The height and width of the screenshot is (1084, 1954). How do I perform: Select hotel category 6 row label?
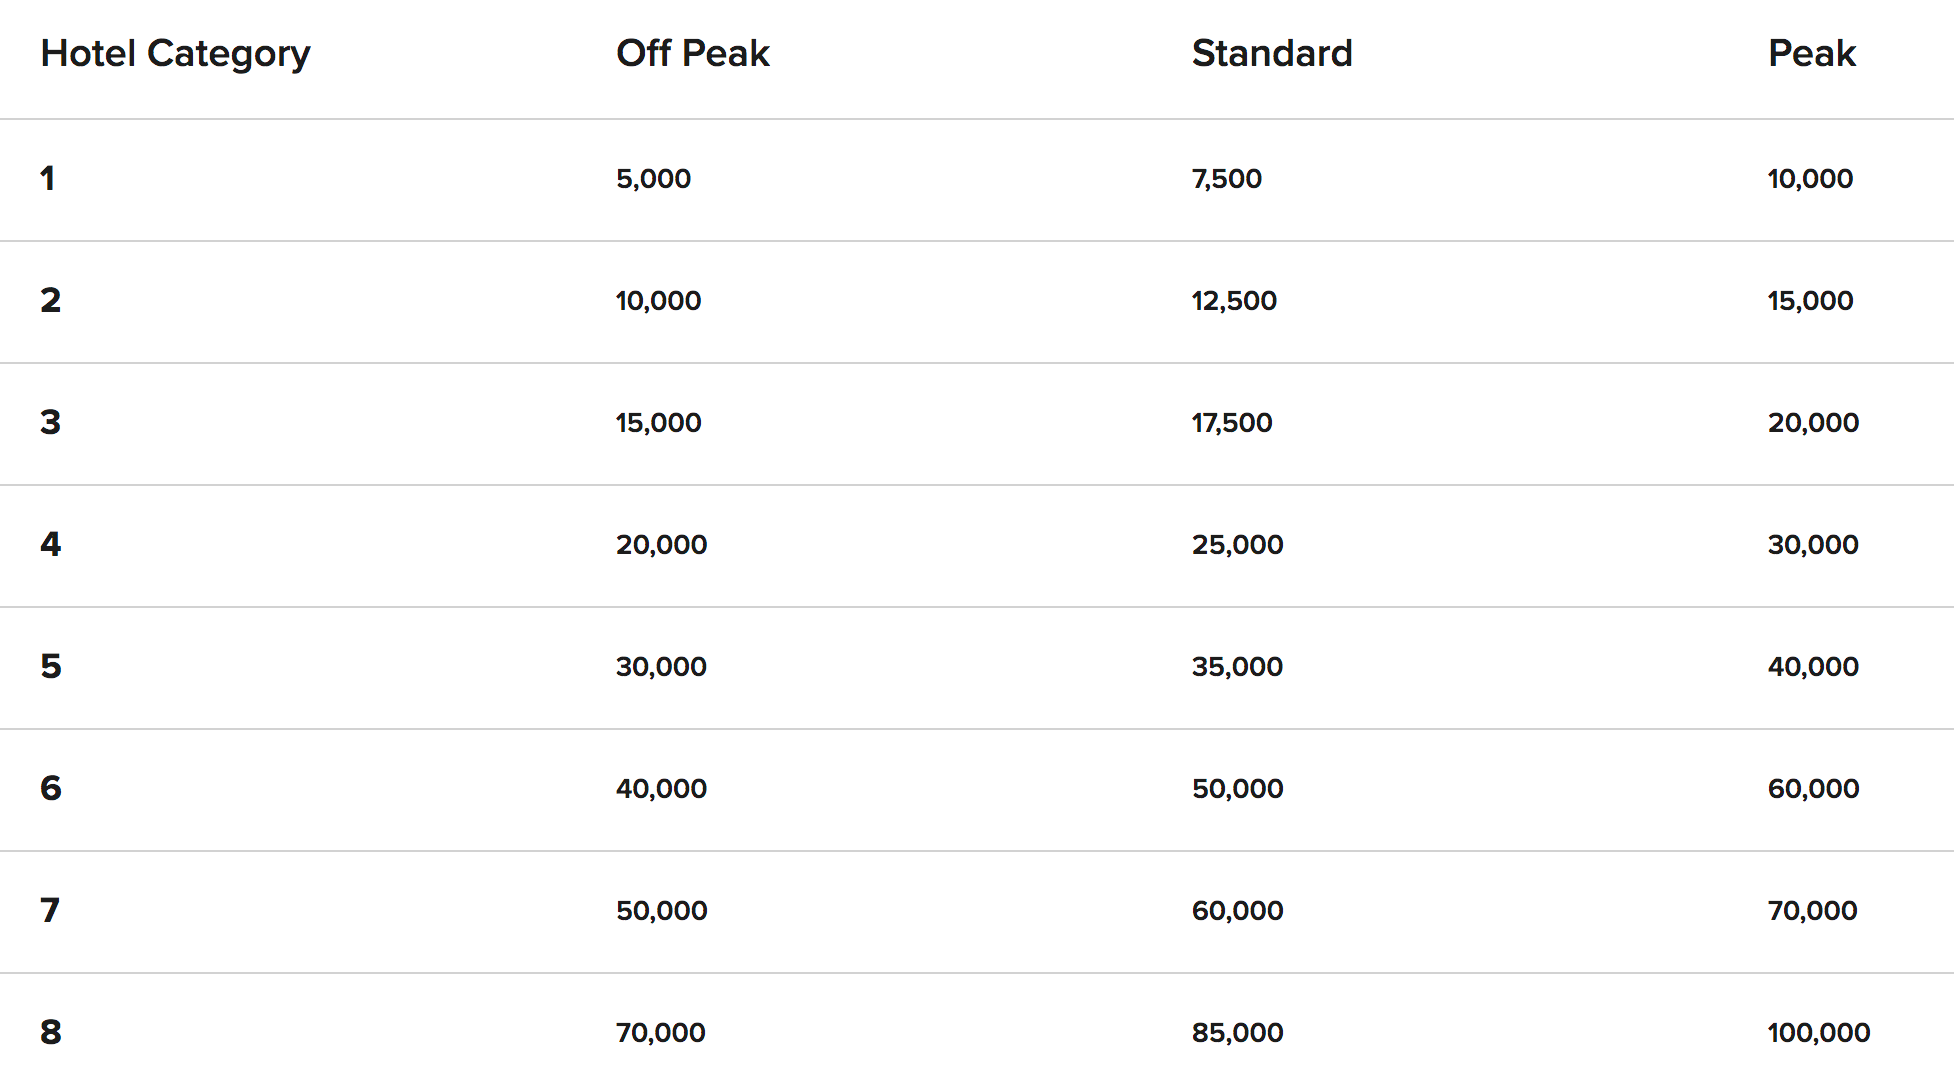coord(50,789)
